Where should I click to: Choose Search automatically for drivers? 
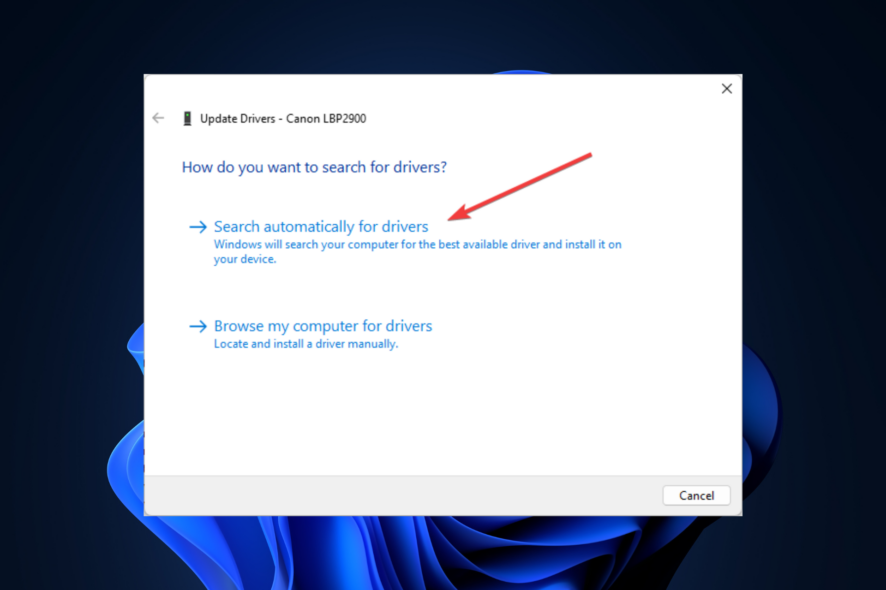(321, 227)
